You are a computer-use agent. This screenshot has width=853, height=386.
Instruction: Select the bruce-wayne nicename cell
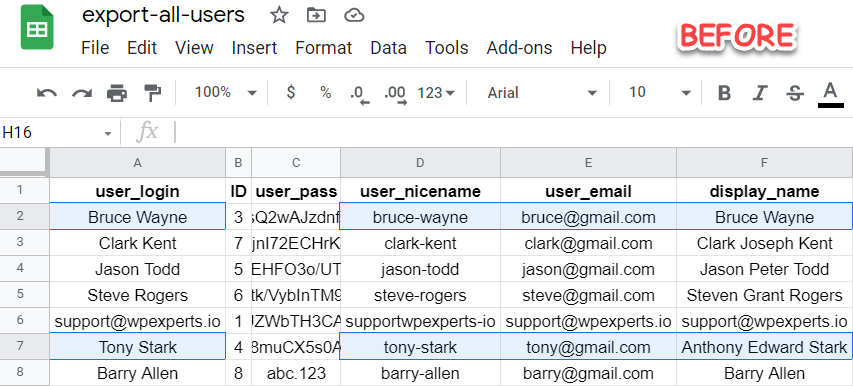pyautogui.click(x=420, y=217)
